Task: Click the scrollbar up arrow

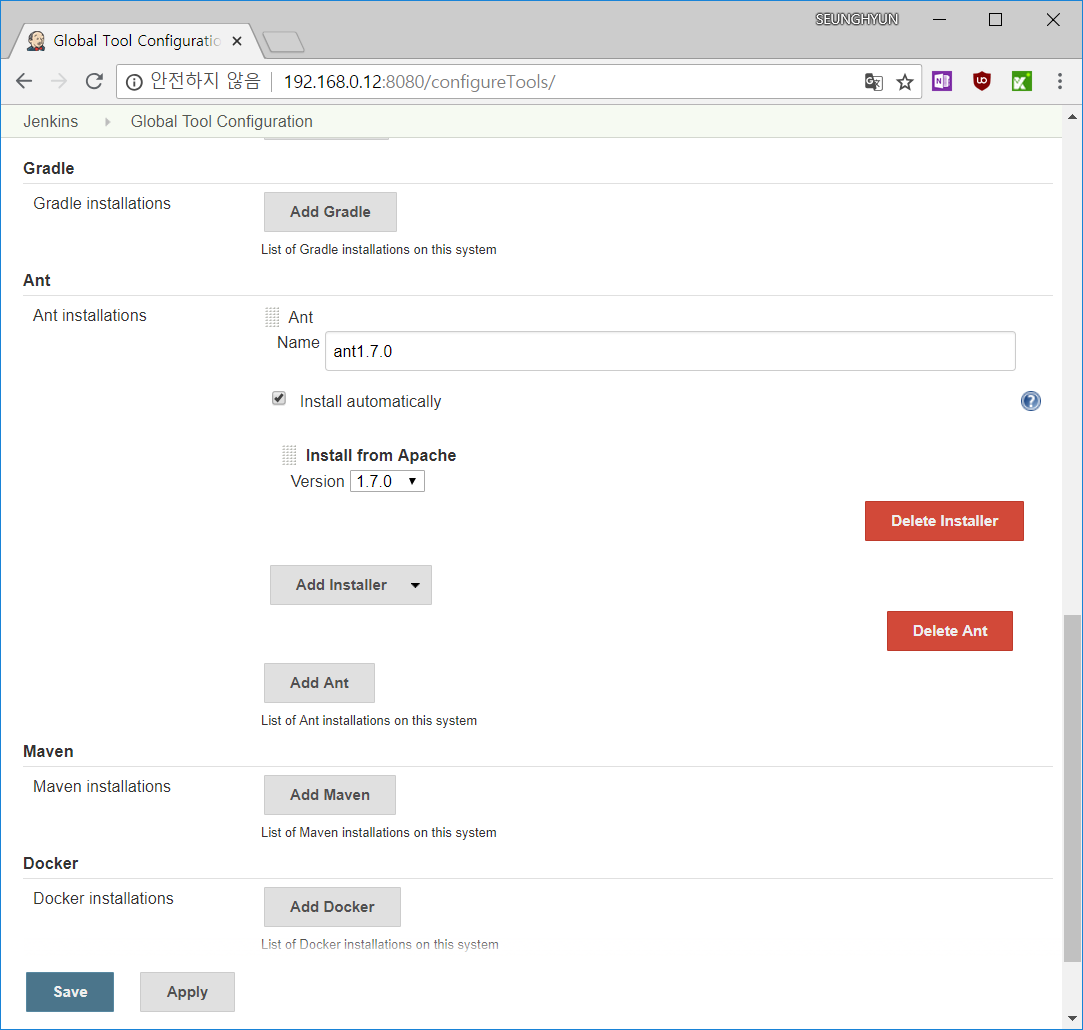Action: tap(1072, 116)
